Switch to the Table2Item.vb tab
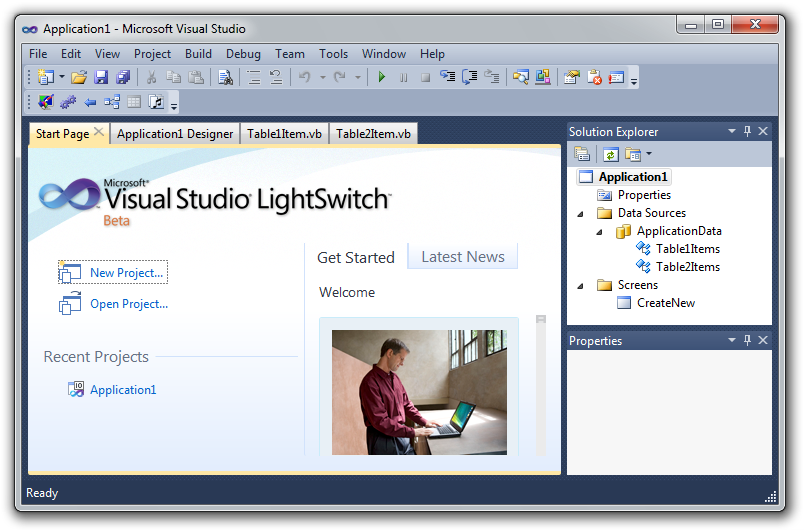The height and width of the screenshot is (530, 804). coord(373,134)
